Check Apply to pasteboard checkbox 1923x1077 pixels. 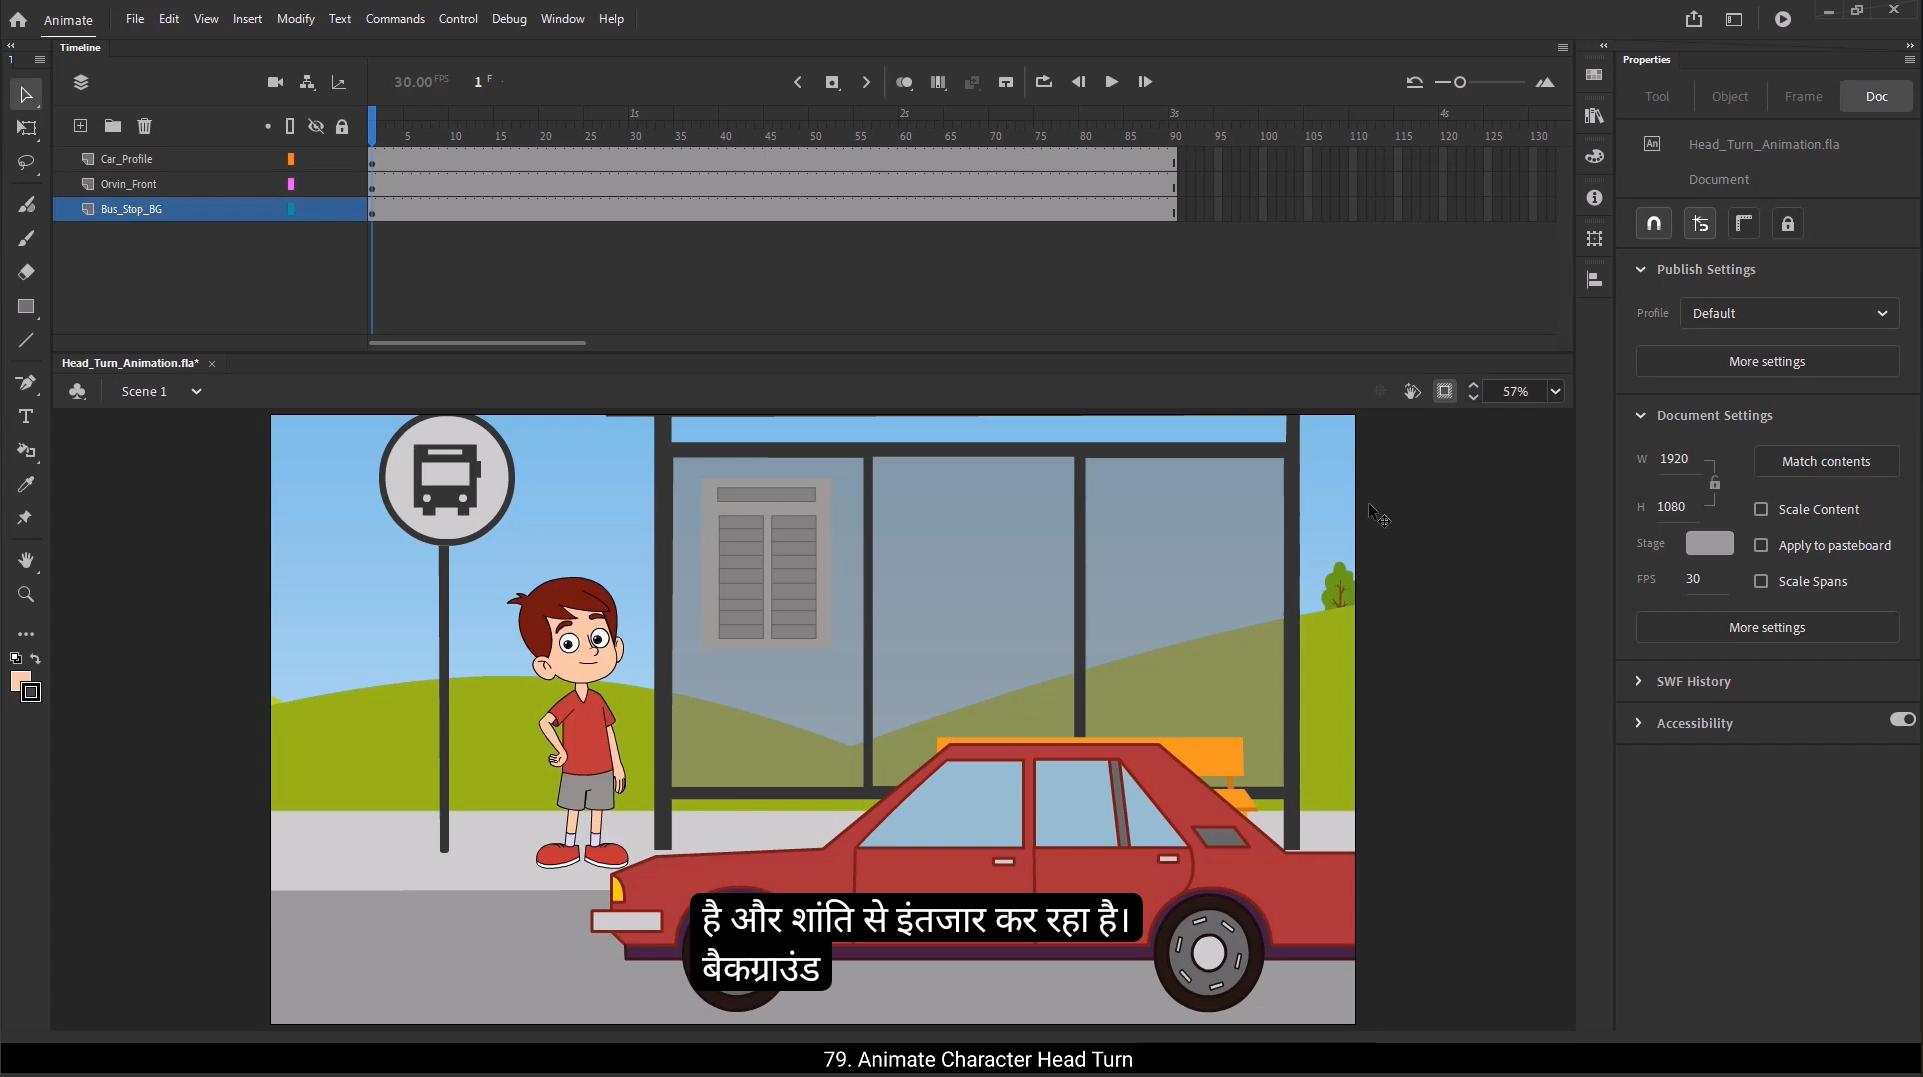pyautogui.click(x=1761, y=545)
